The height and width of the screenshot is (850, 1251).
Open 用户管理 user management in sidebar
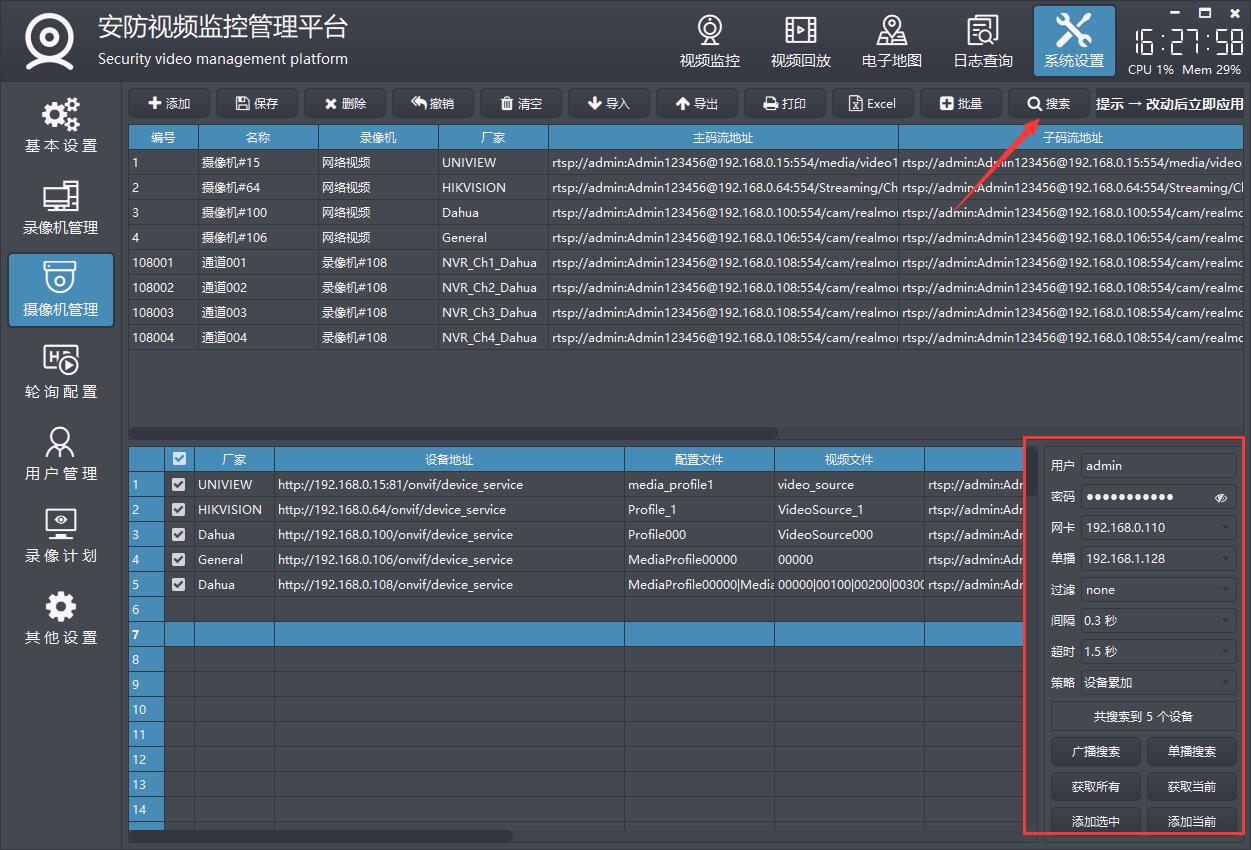pos(61,455)
